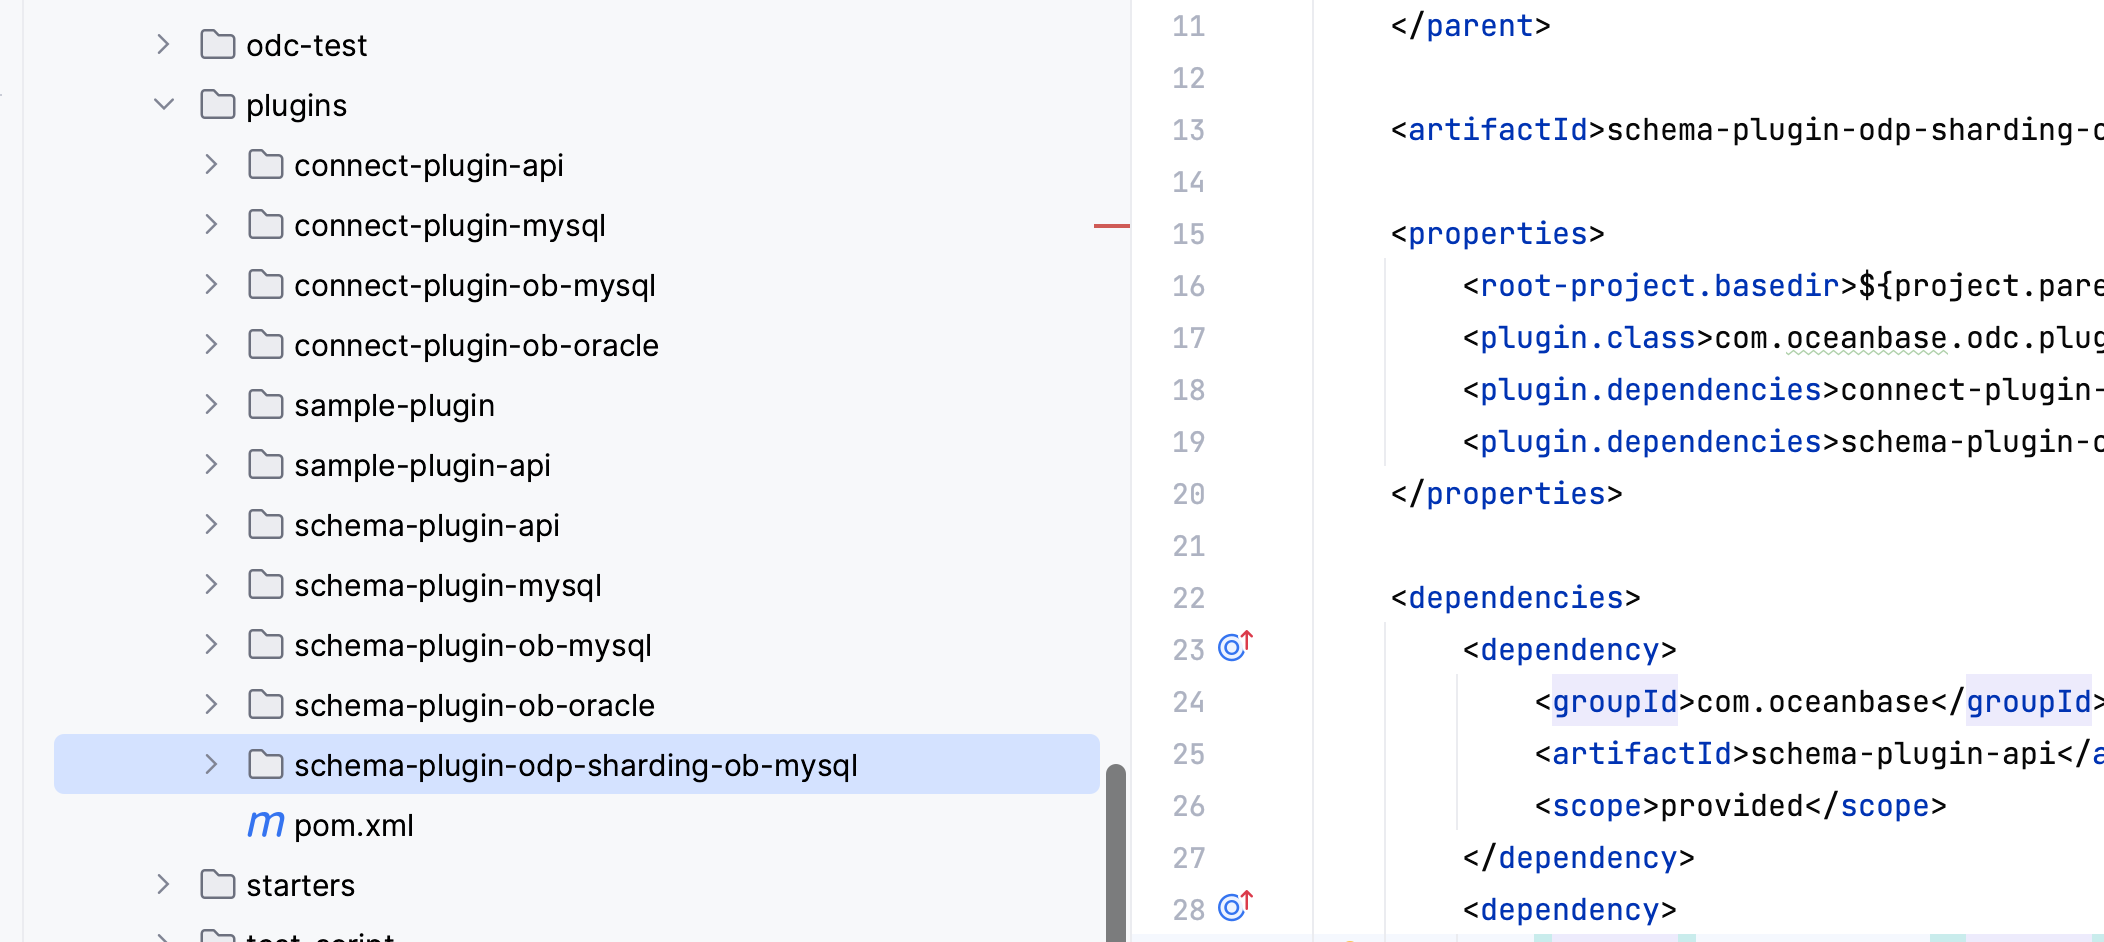
Task: Expand the sample-plugin-api node
Action: (211, 465)
